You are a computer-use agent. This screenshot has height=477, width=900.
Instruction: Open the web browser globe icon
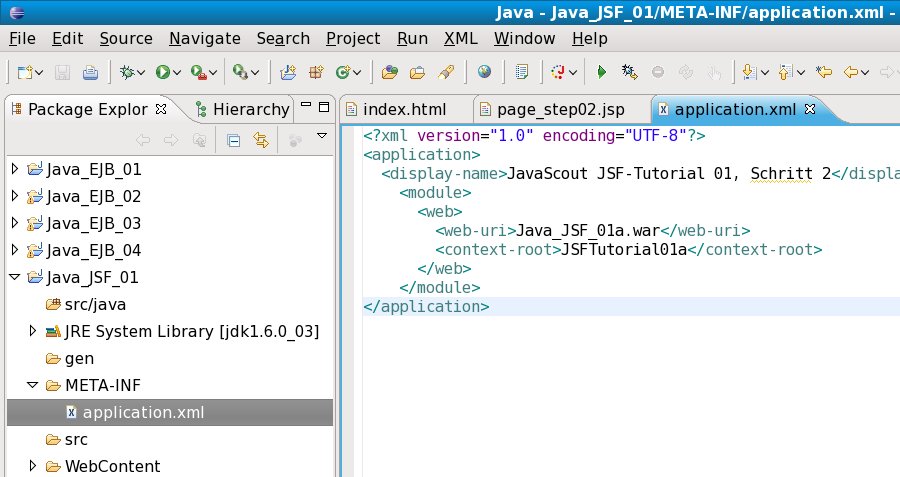click(485, 72)
